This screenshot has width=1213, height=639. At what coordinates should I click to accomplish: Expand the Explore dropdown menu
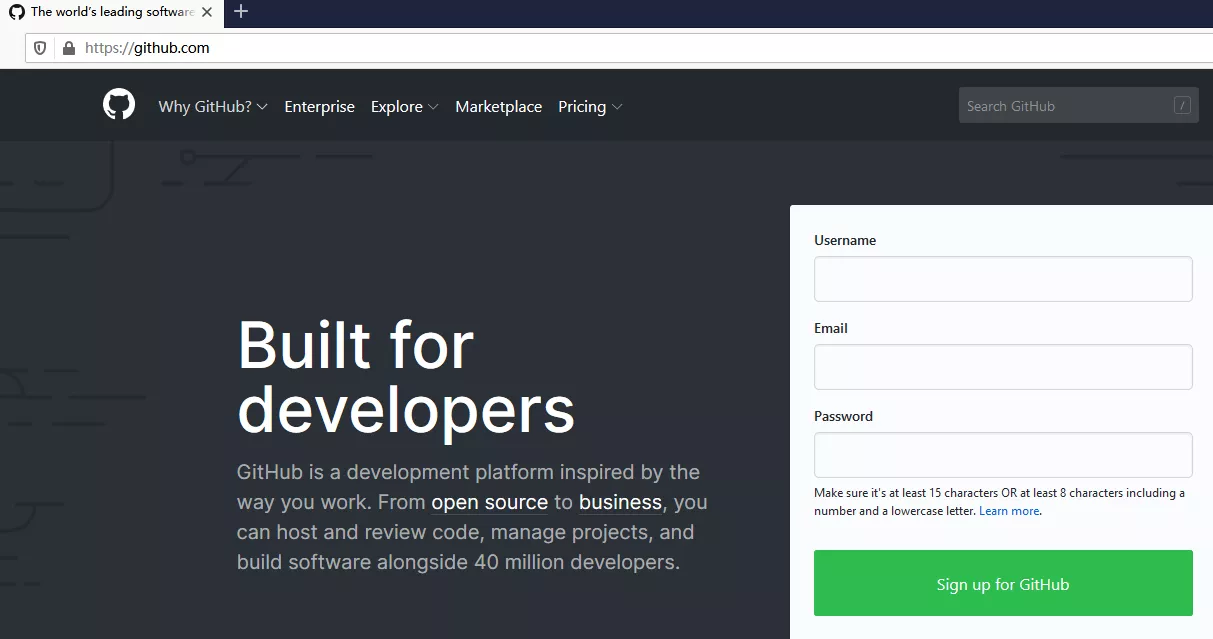pyautogui.click(x=404, y=106)
